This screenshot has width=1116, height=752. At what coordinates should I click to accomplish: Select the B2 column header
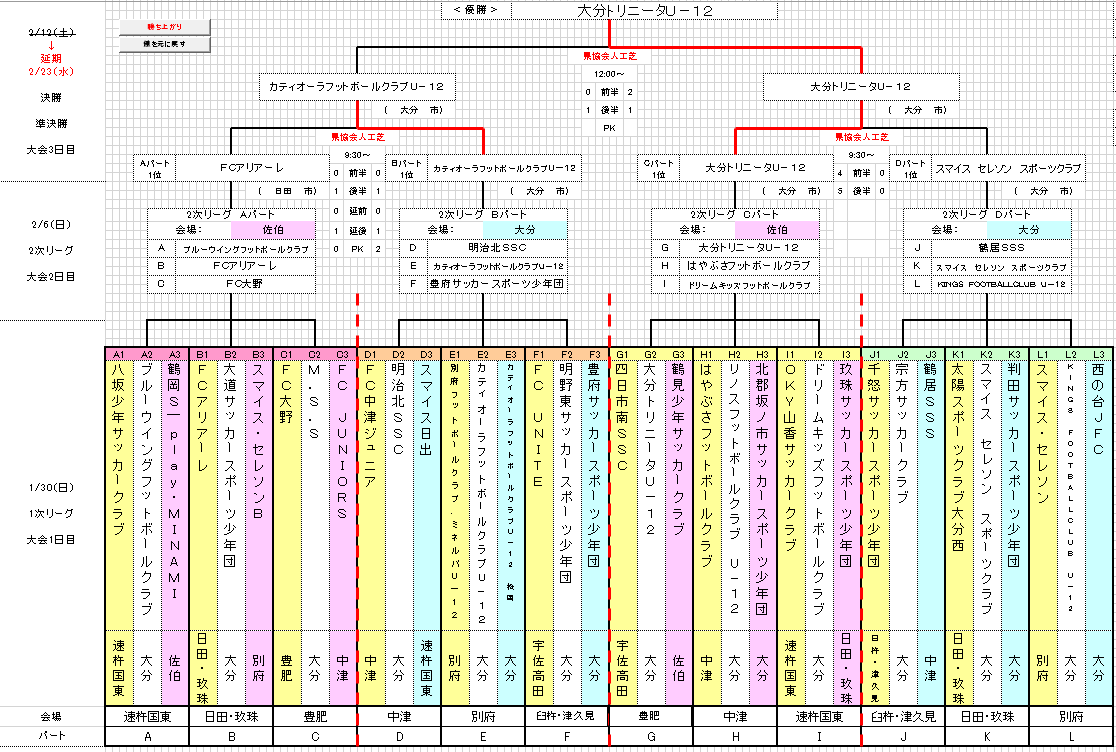(231, 354)
